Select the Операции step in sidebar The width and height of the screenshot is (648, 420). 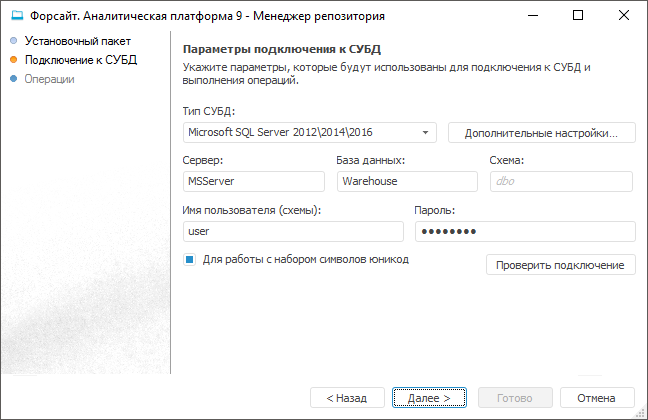[x=50, y=78]
